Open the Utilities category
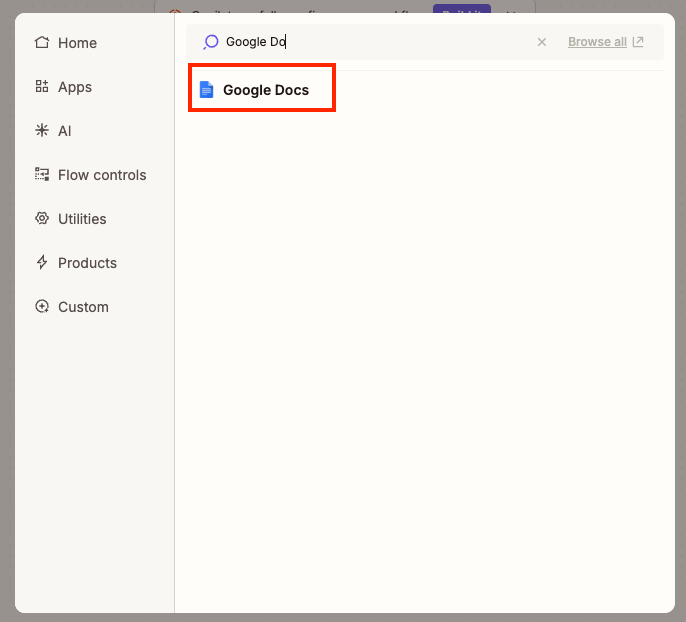 click(70, 219)
